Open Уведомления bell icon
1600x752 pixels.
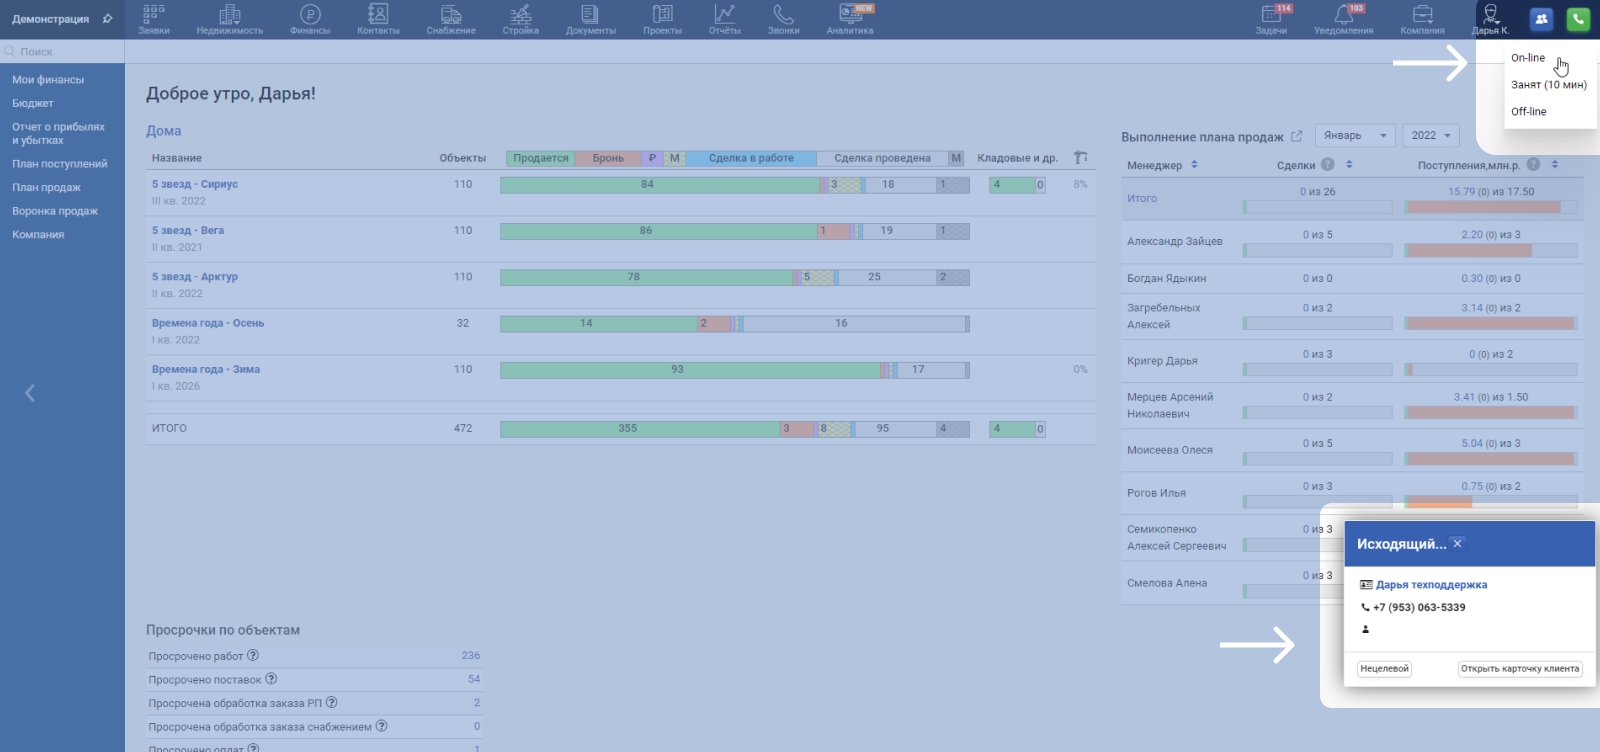[1343, 15]
